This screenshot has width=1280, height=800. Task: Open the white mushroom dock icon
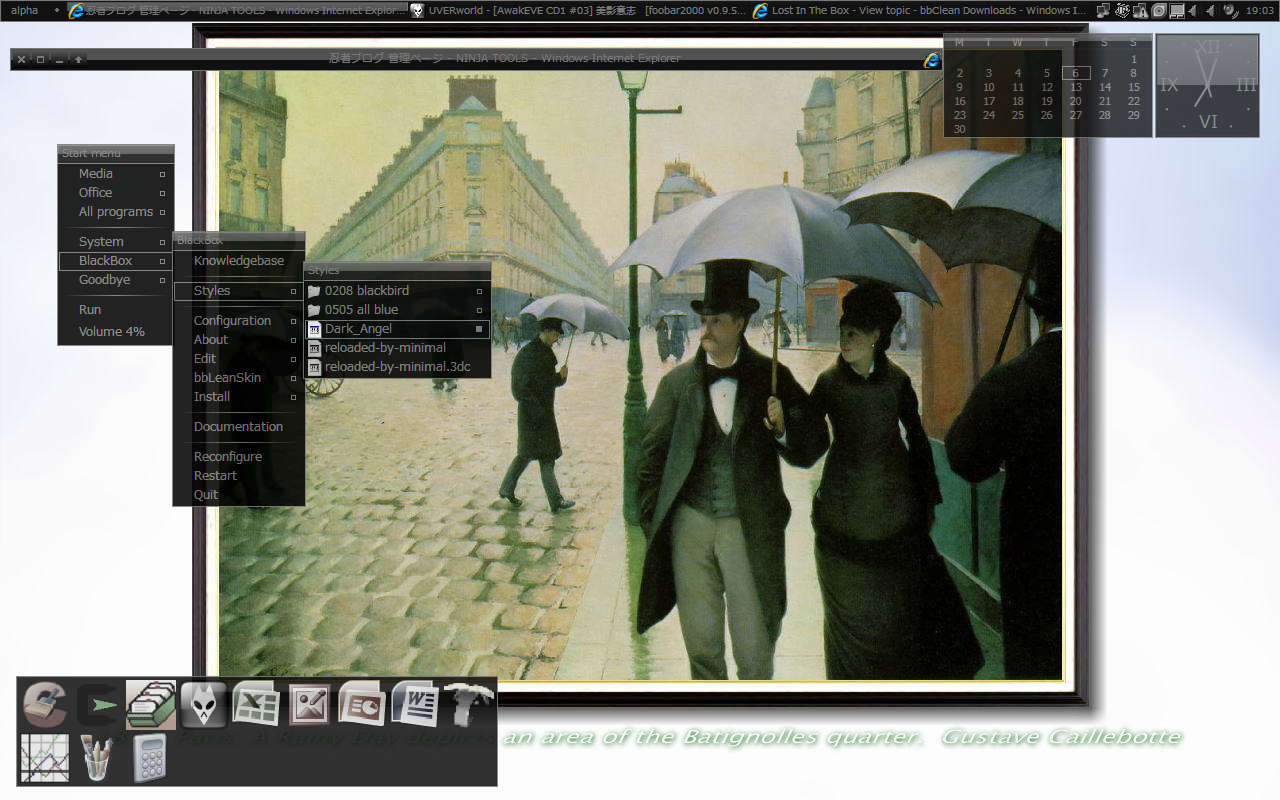click(468, 704)
